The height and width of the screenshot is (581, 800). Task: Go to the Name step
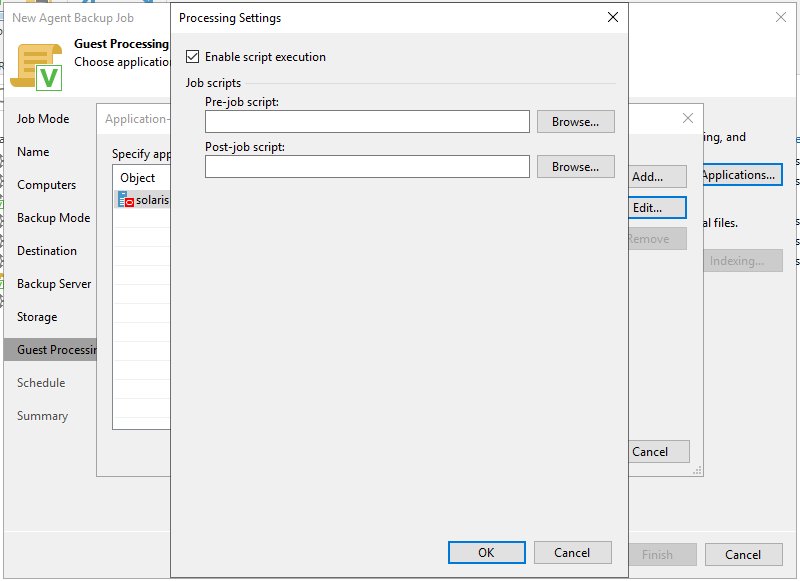click(x=33, y=151)
